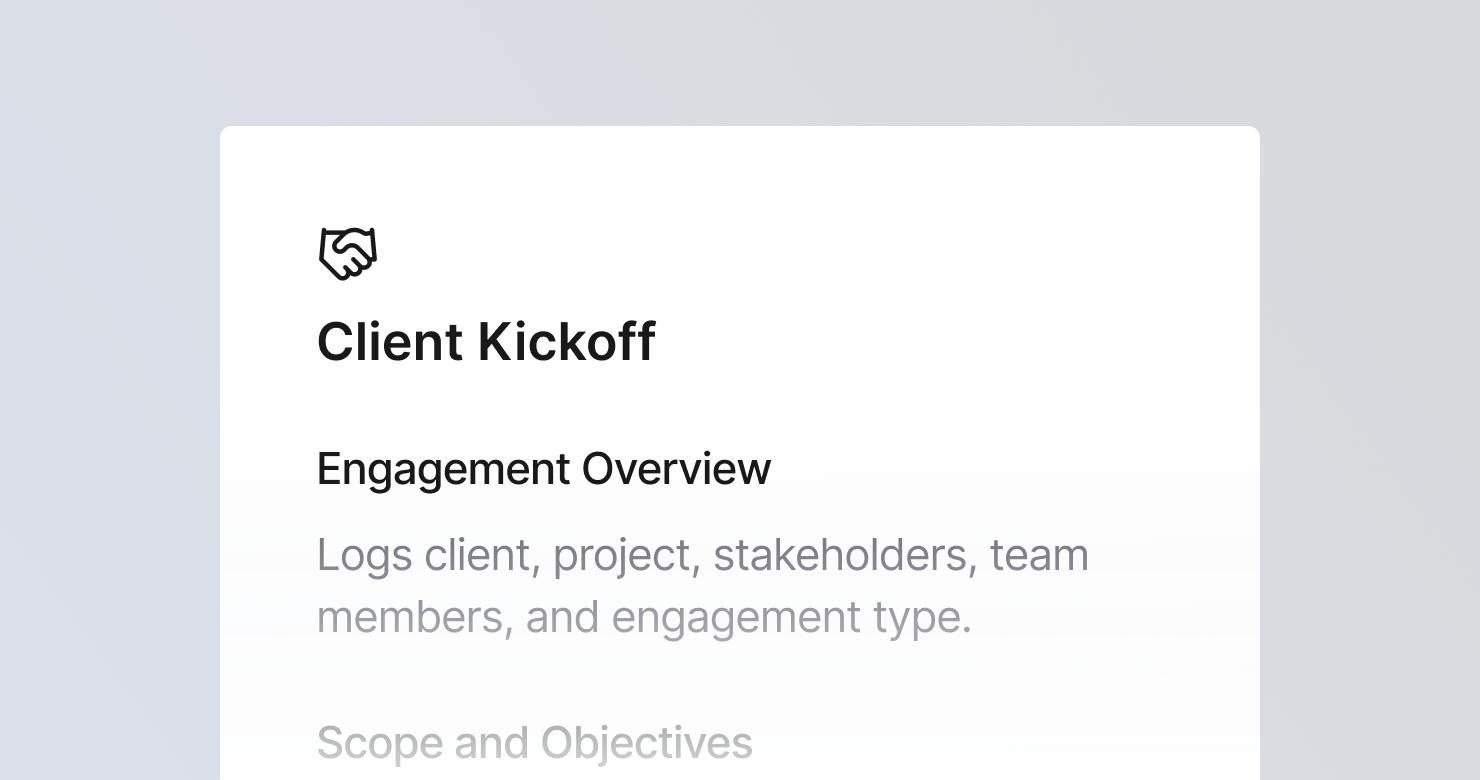1480x780 pixels.
Task: Click "engagement type." at the description end
Action: (791, 618)
